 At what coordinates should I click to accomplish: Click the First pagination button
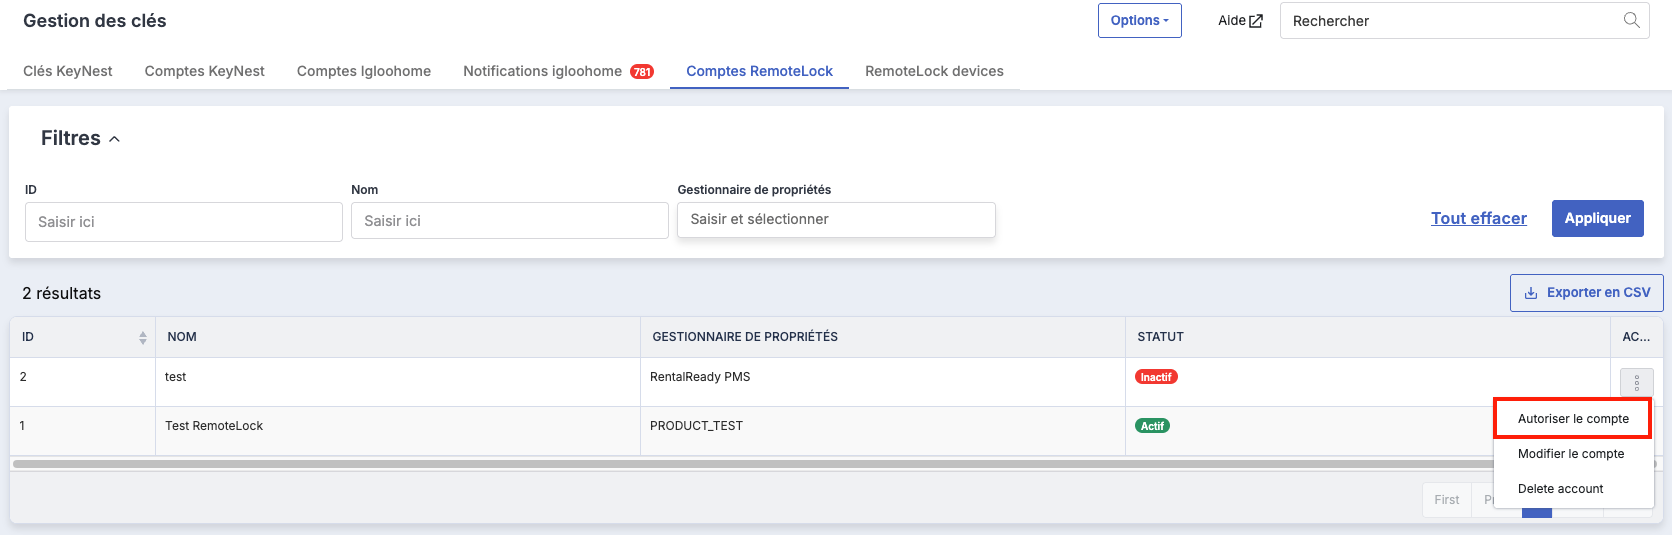(1446, 500)
